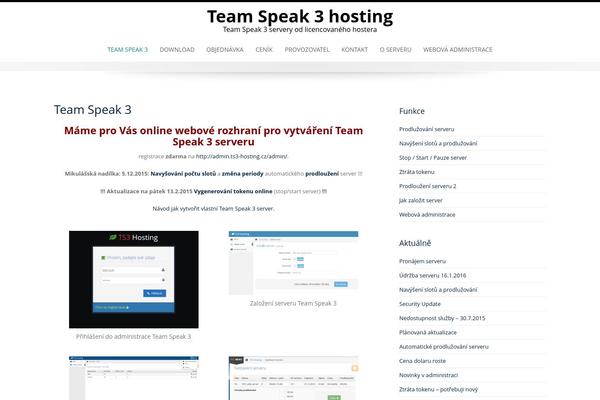Screen dimensions: 600x400
Task: Select the PROVOZOVATEL menu item
Action: [x=307, y=50]
